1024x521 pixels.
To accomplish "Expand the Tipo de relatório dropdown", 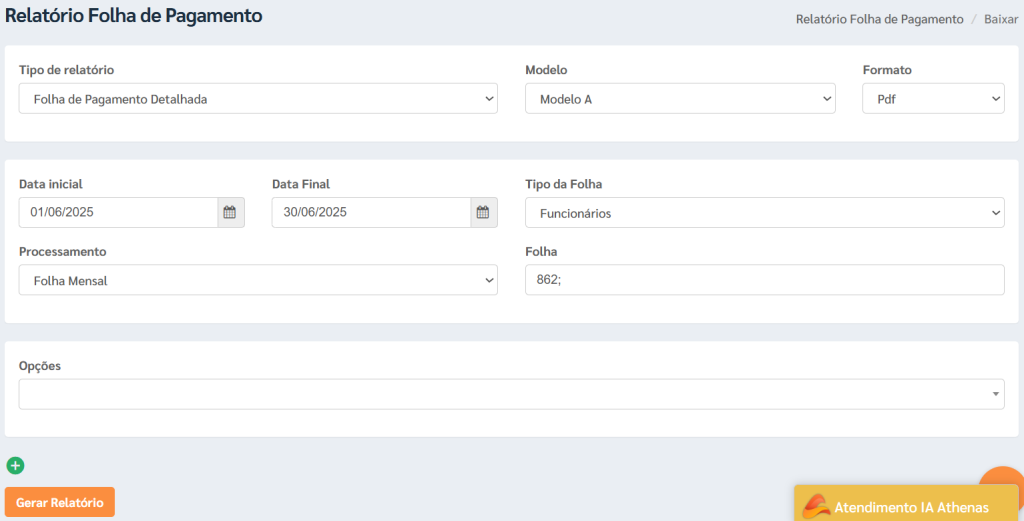I will coord(258,99).
